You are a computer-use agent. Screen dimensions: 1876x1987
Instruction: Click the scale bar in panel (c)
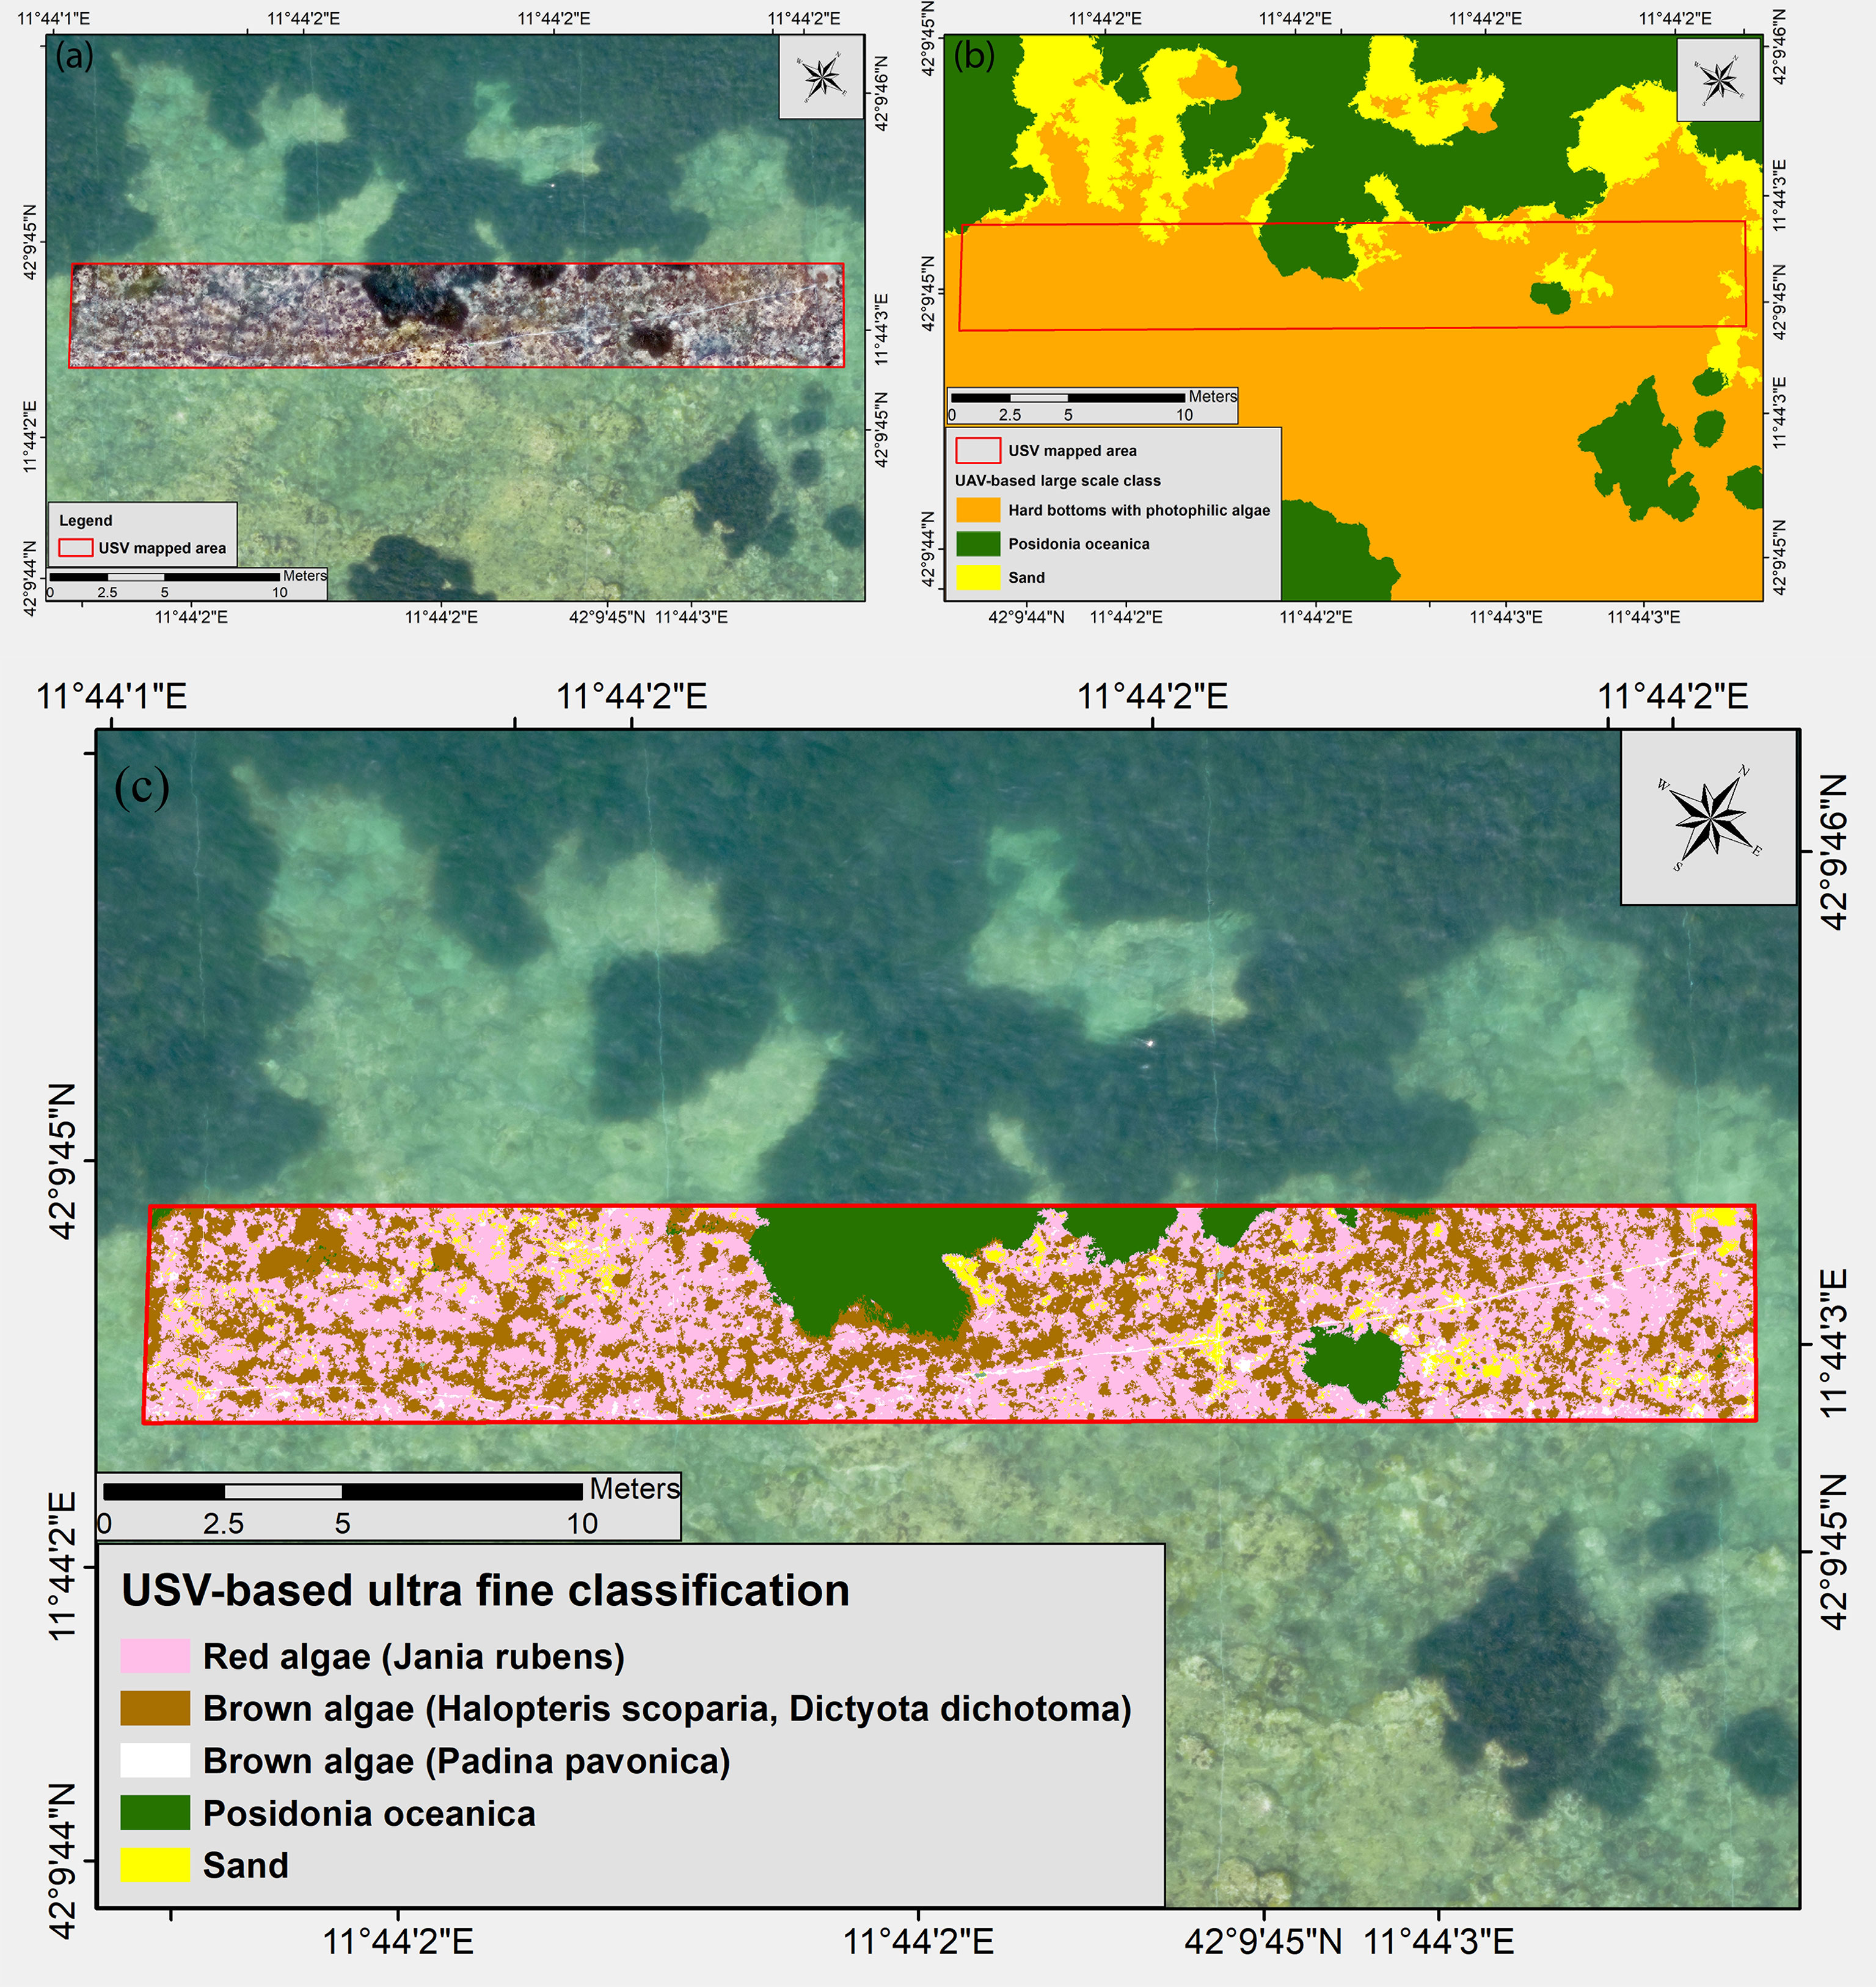point(343,1491)
